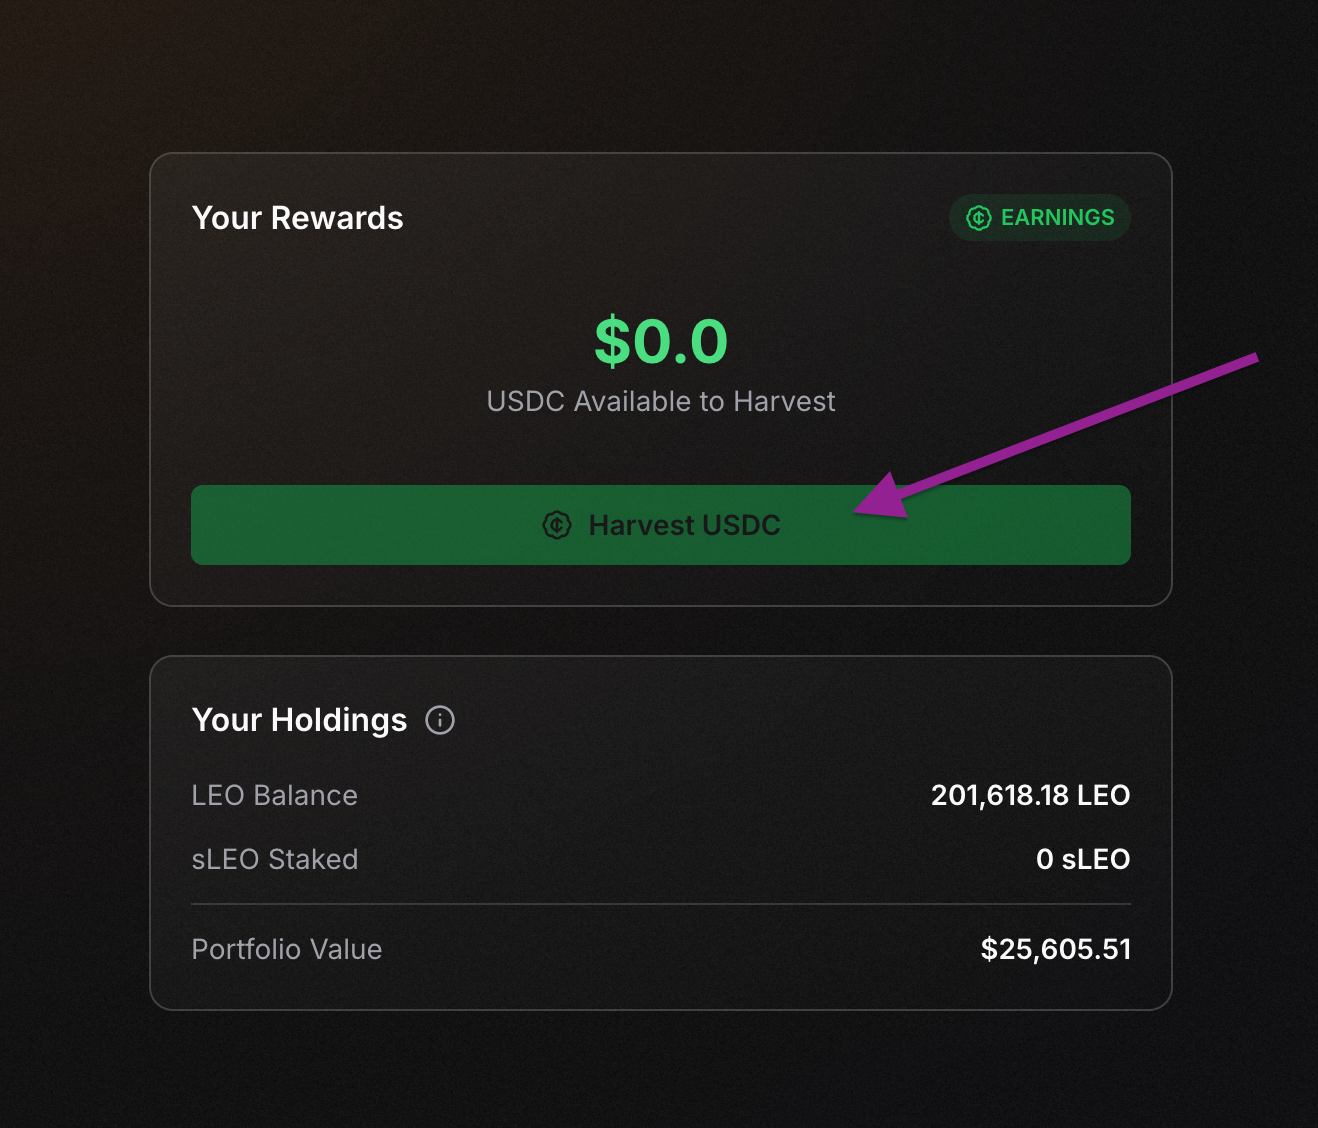Open the Your Holdings info icon

pos(440,720)
